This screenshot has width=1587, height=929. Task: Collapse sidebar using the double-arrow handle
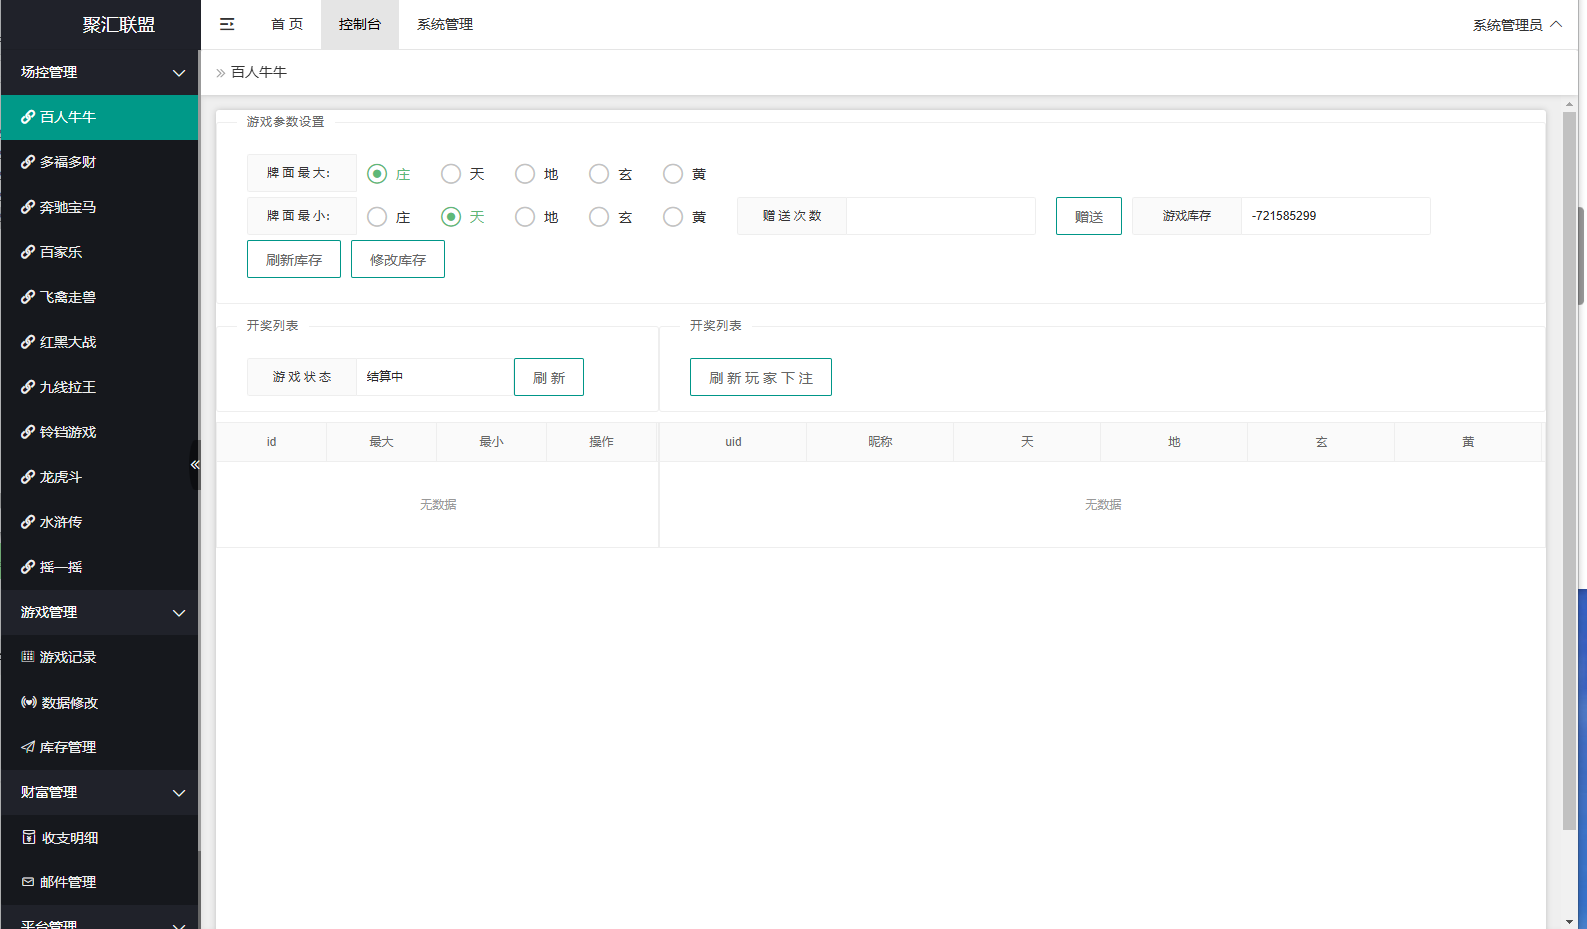195,465
